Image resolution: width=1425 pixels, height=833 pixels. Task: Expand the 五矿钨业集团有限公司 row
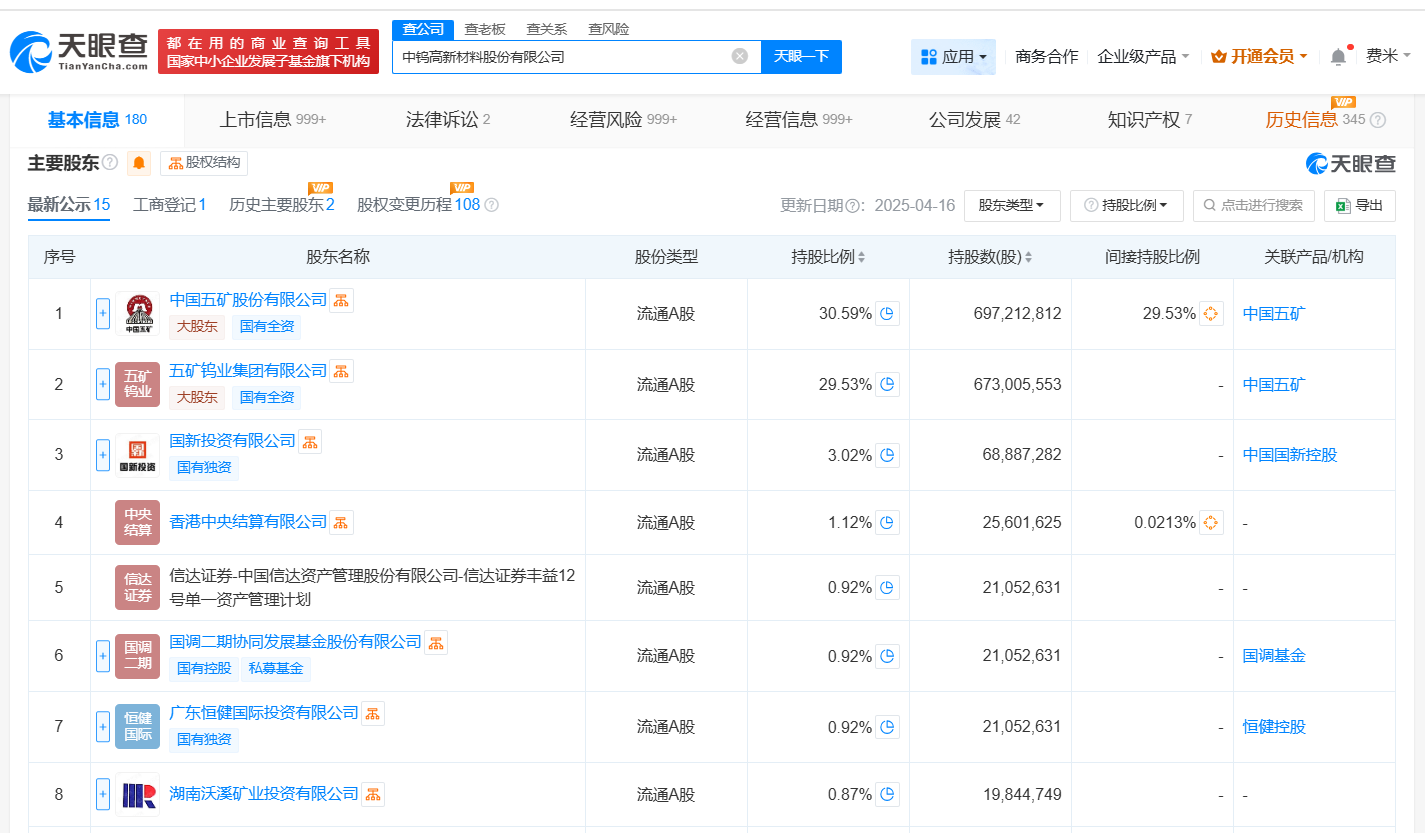103,384
